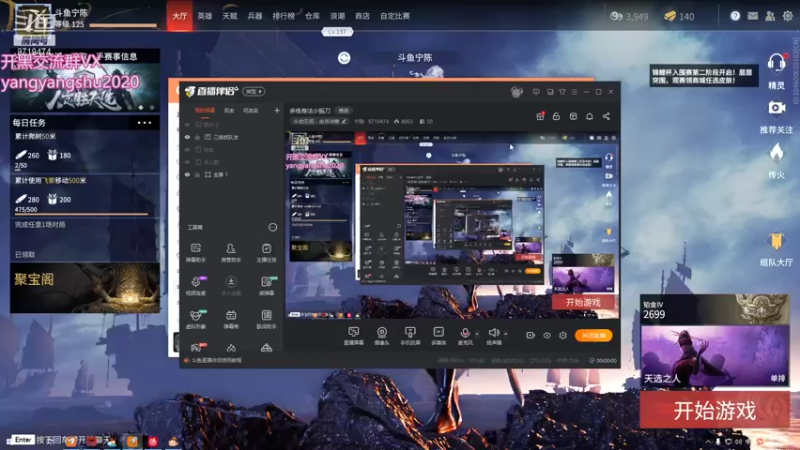Viewport: 800px width, 450px height.
Task: Open the type selector pill beside the app logo
Action: click(x=254, y=91)
